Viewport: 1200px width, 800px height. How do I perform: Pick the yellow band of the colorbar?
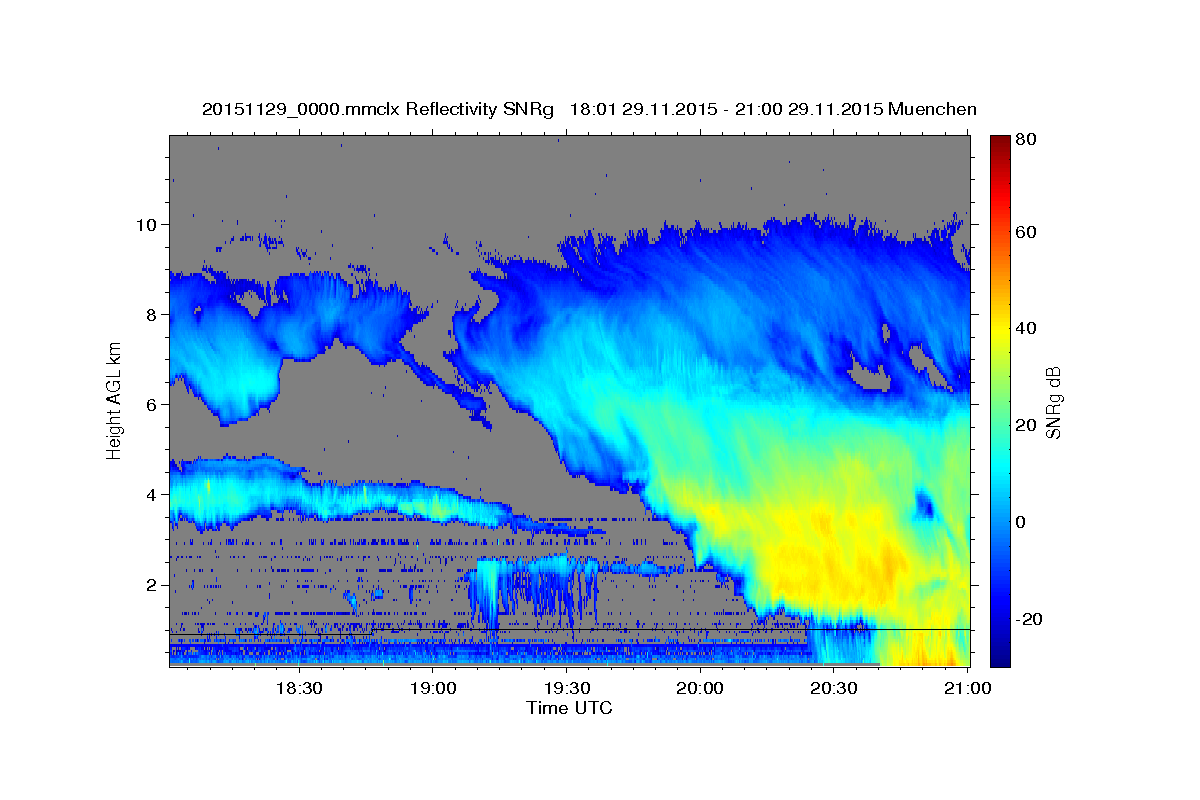[x=1000, y=330]
